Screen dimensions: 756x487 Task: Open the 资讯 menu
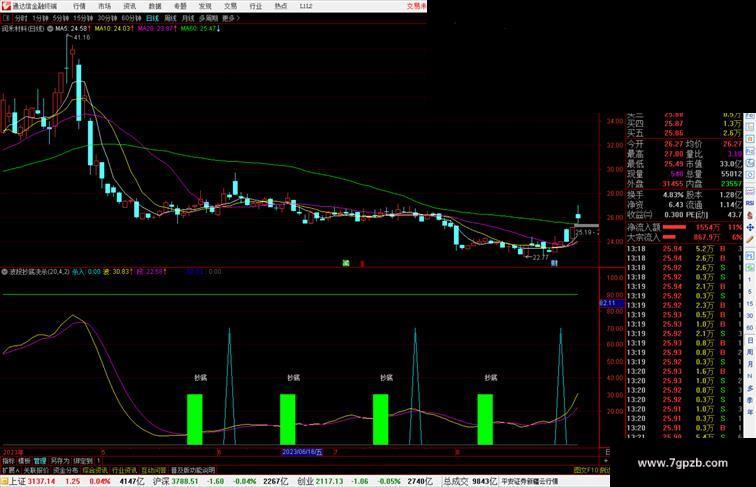pos(129,6)
